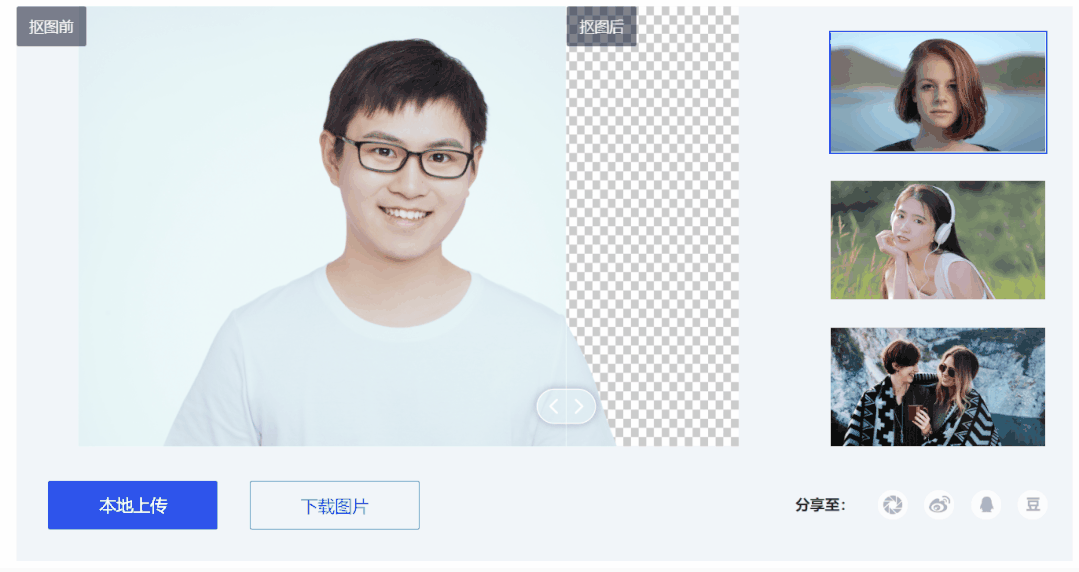Click the 抠图后 after label

pos(601,26)
